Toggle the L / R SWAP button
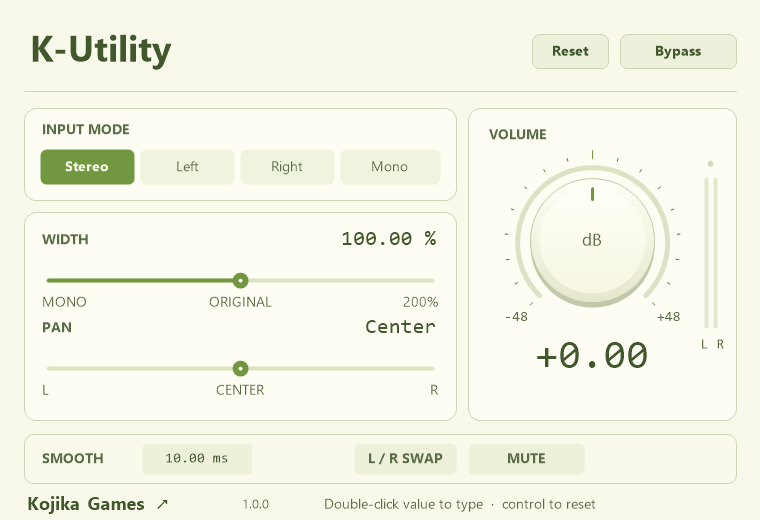Viewport: 760px width, 520px height. coord(405,458)
